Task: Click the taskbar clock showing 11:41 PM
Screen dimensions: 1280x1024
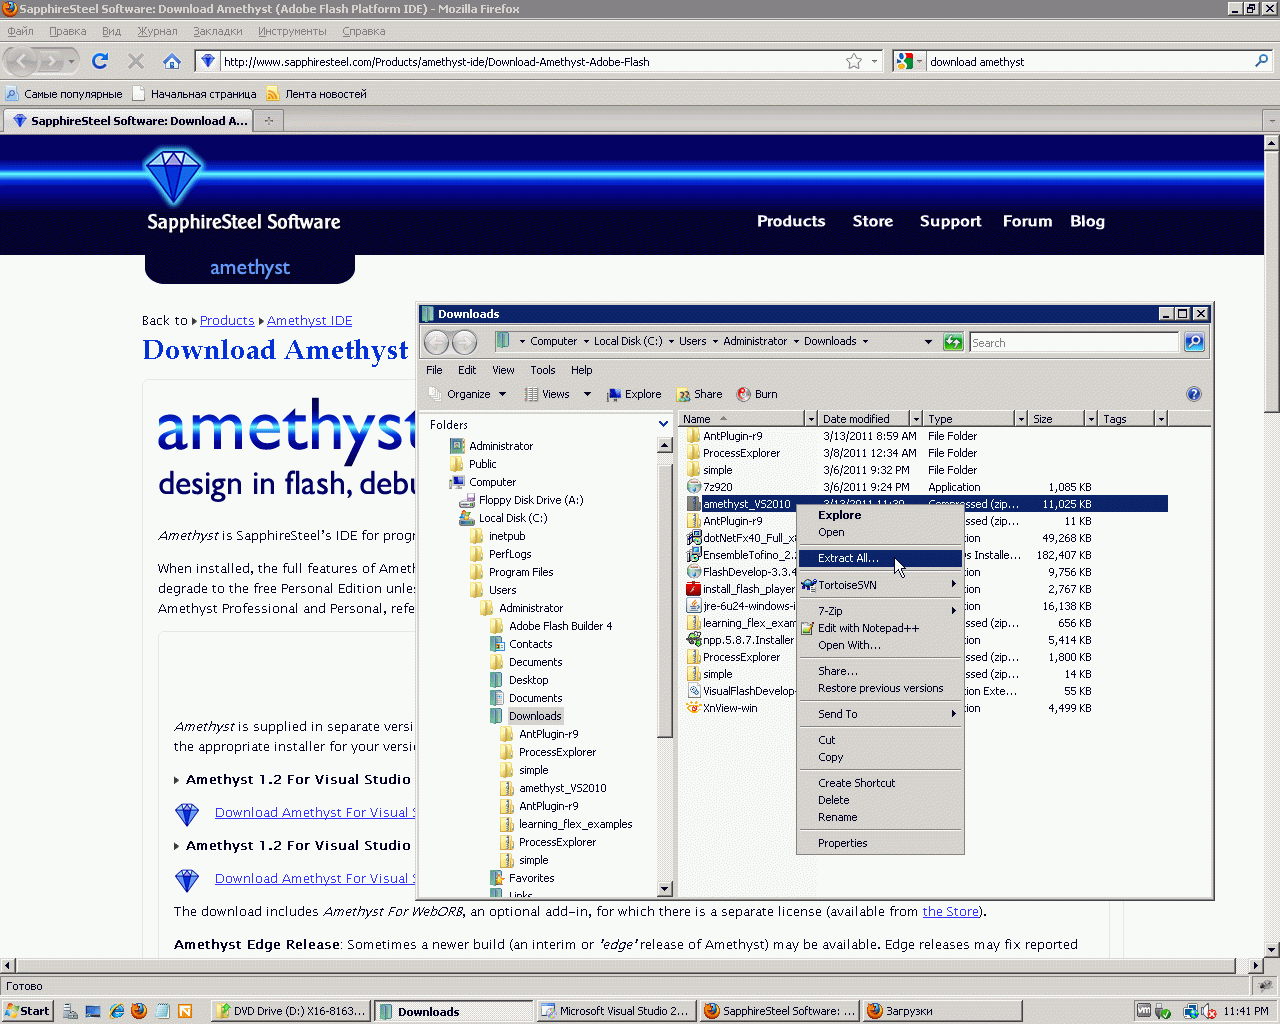Action: (1246, 1011)
